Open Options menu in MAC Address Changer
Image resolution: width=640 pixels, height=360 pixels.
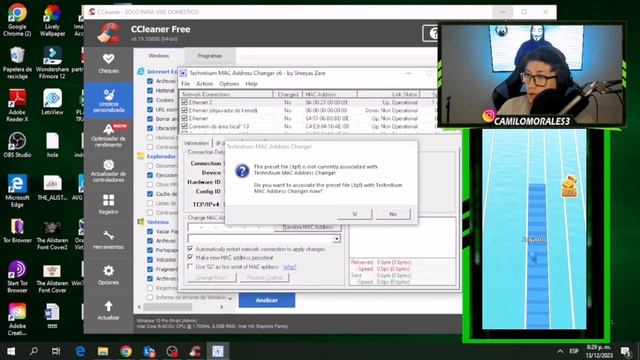229,84
